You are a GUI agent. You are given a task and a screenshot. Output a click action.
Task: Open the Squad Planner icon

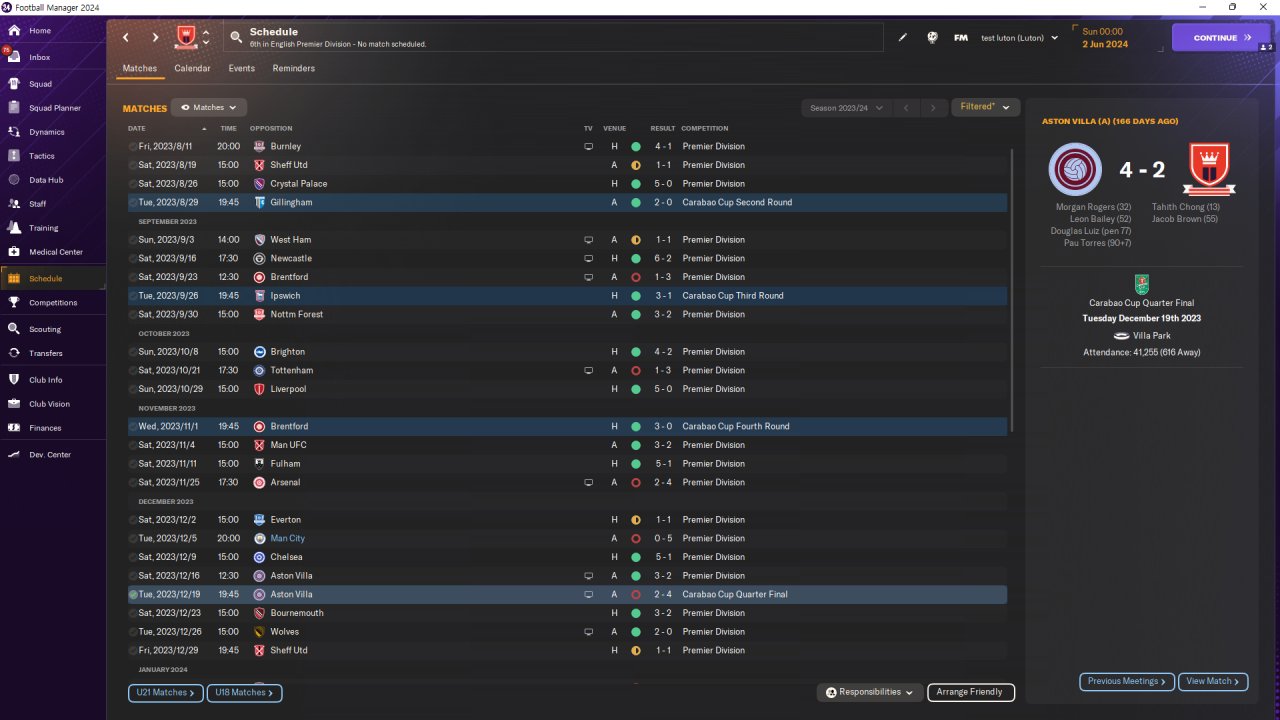(x=14, y=108)
